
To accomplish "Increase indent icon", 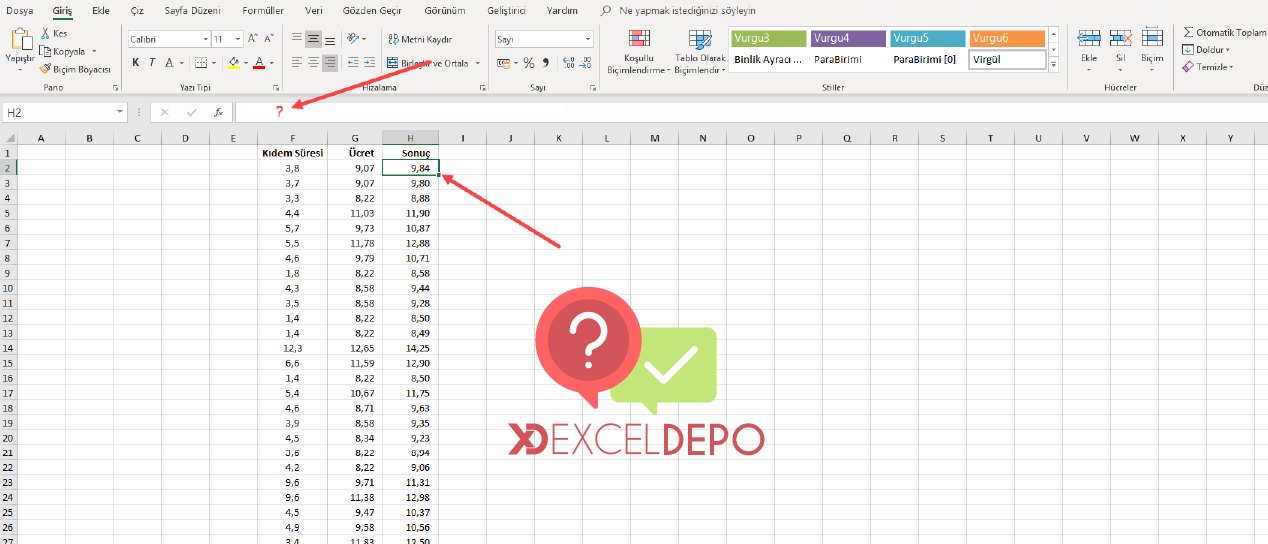I will coord(368,62).
